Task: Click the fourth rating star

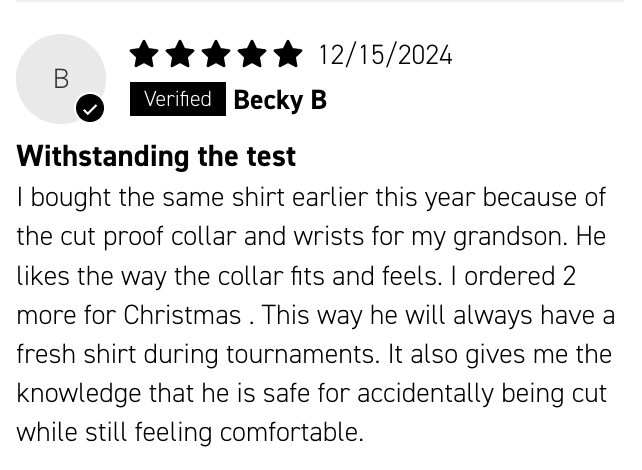Action: pos(252,54)
